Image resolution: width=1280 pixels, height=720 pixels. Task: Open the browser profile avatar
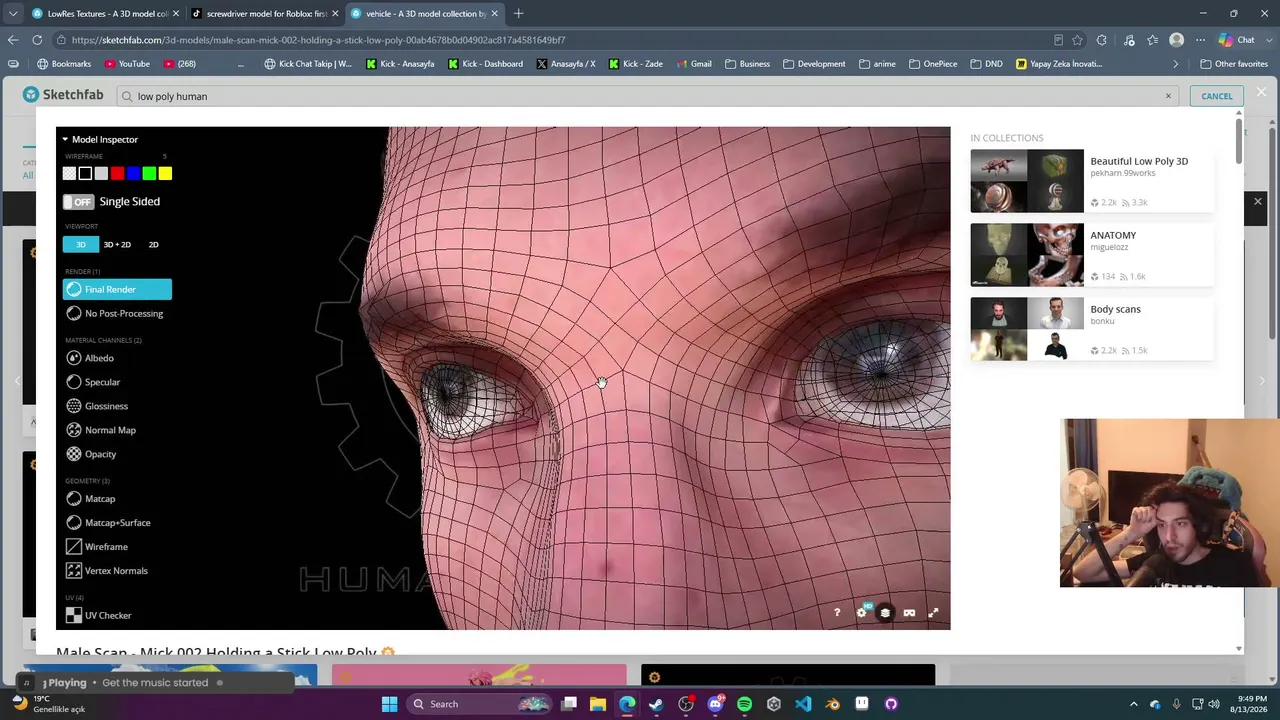click(1176, 40)
